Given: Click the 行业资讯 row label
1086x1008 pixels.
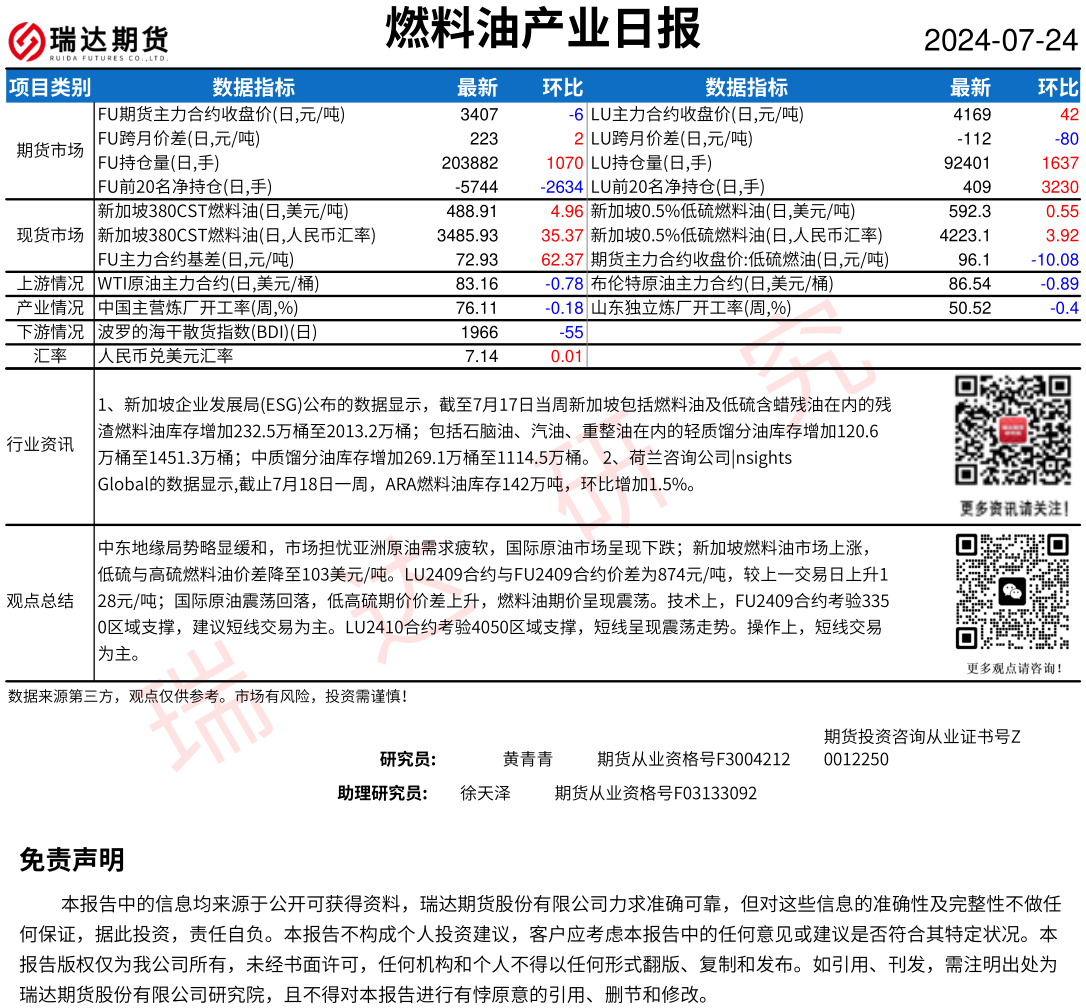Looking at the screenshot, I should [x=40, y=444].
